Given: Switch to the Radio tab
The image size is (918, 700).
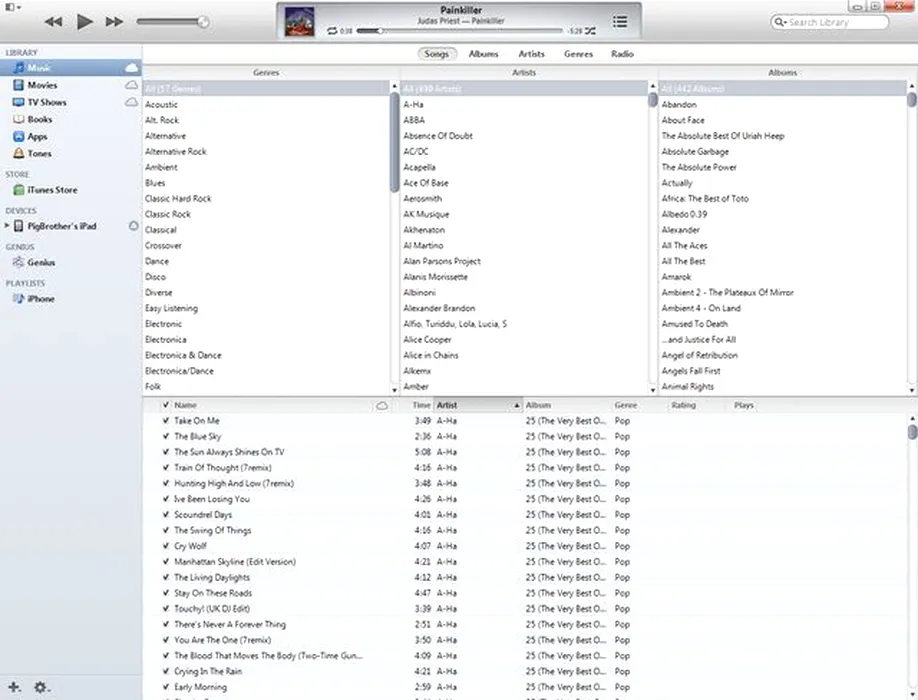Looking at the screenshot, I should point(622,54).
